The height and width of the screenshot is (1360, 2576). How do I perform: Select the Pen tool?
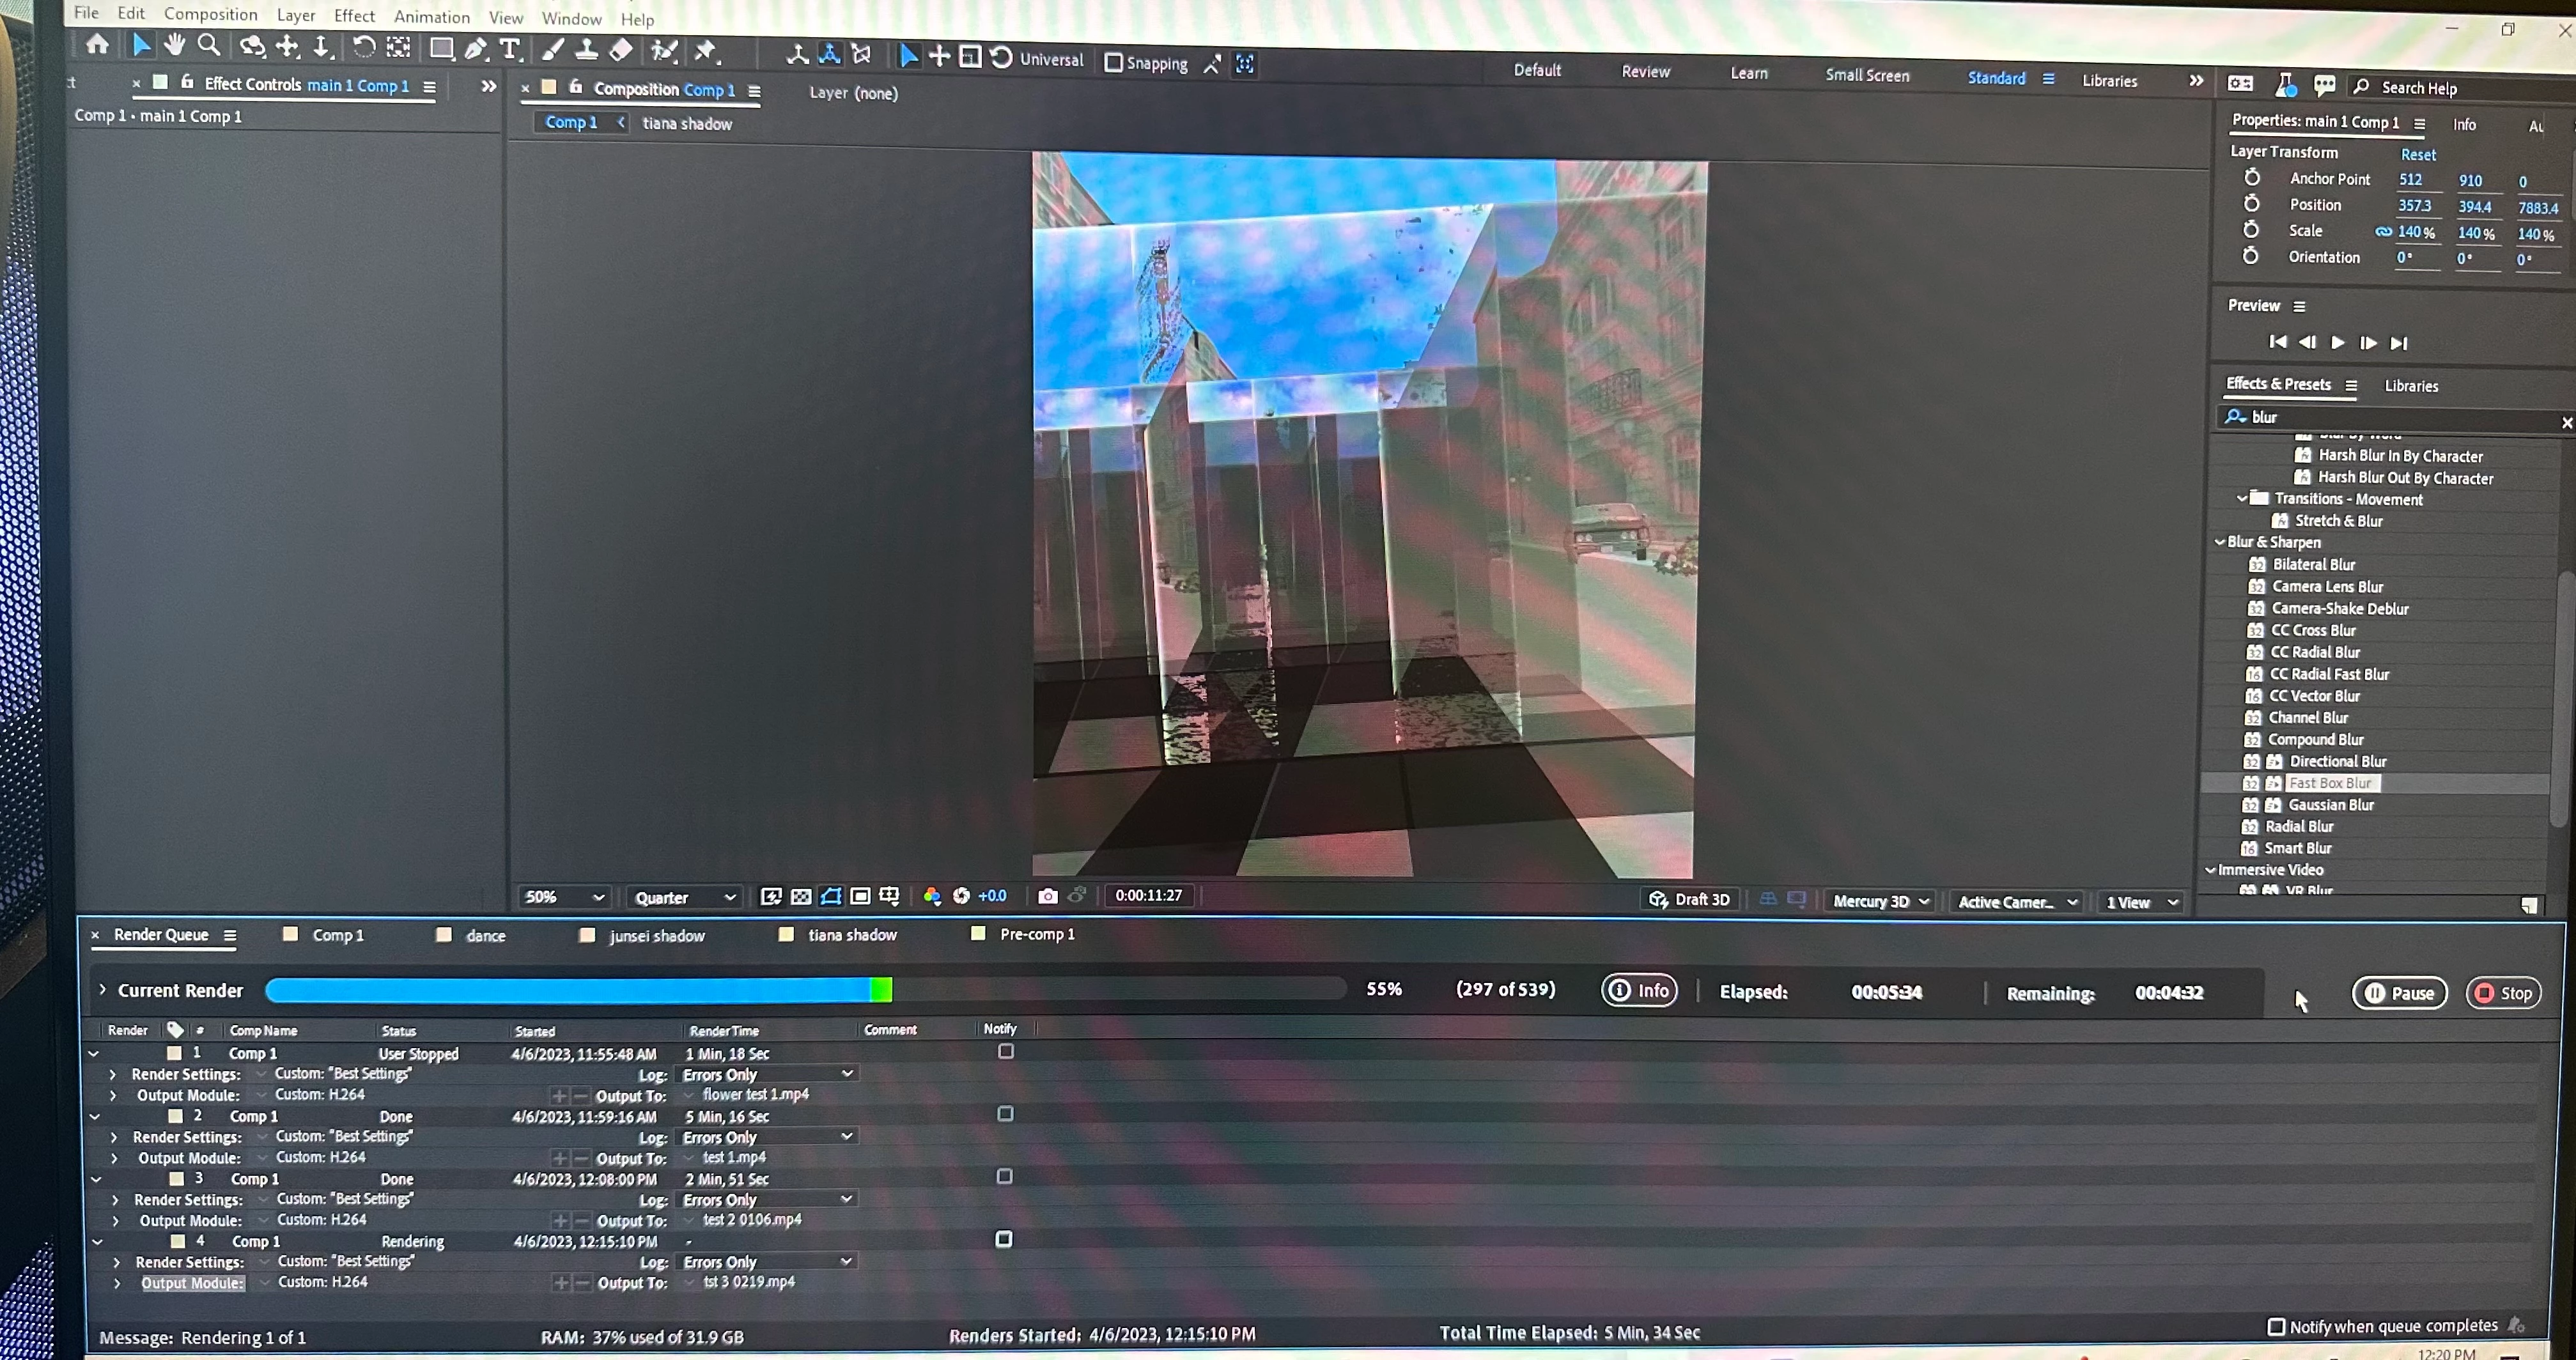coord(476,48)
